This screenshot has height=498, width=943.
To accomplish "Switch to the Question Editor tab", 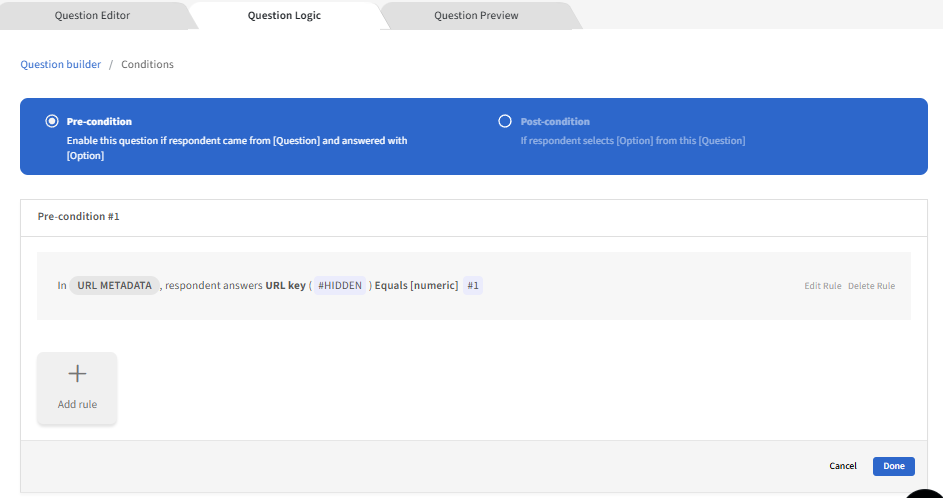I will click(94, 16).
